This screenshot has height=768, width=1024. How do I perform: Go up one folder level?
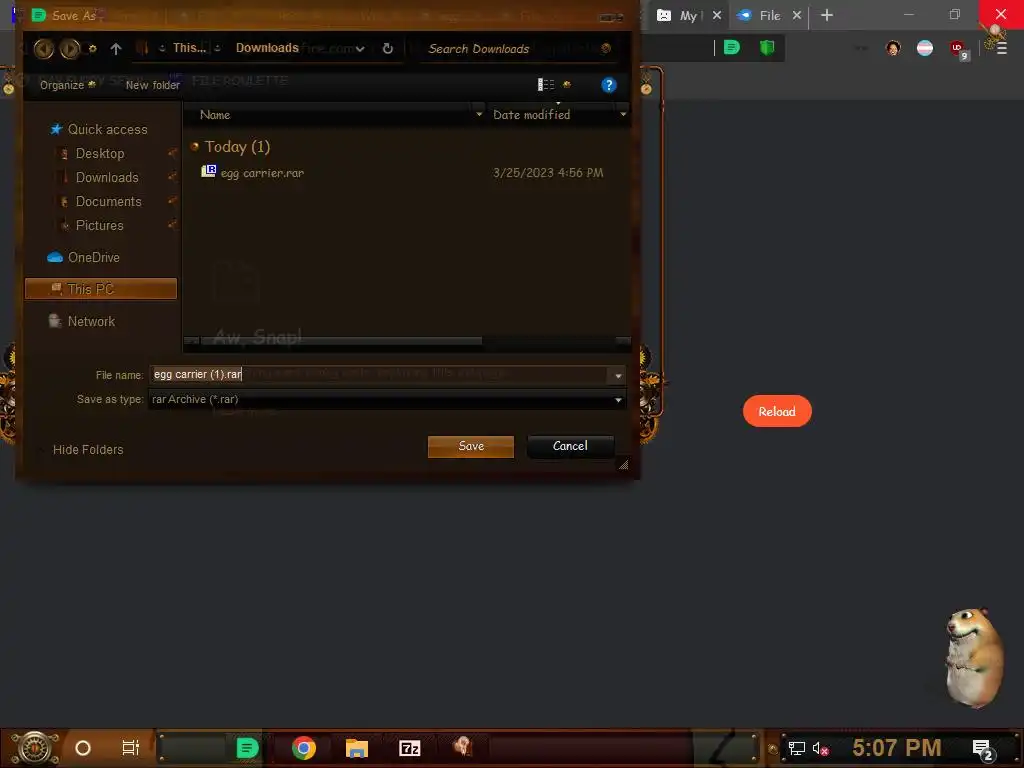[x=116, y=48]
